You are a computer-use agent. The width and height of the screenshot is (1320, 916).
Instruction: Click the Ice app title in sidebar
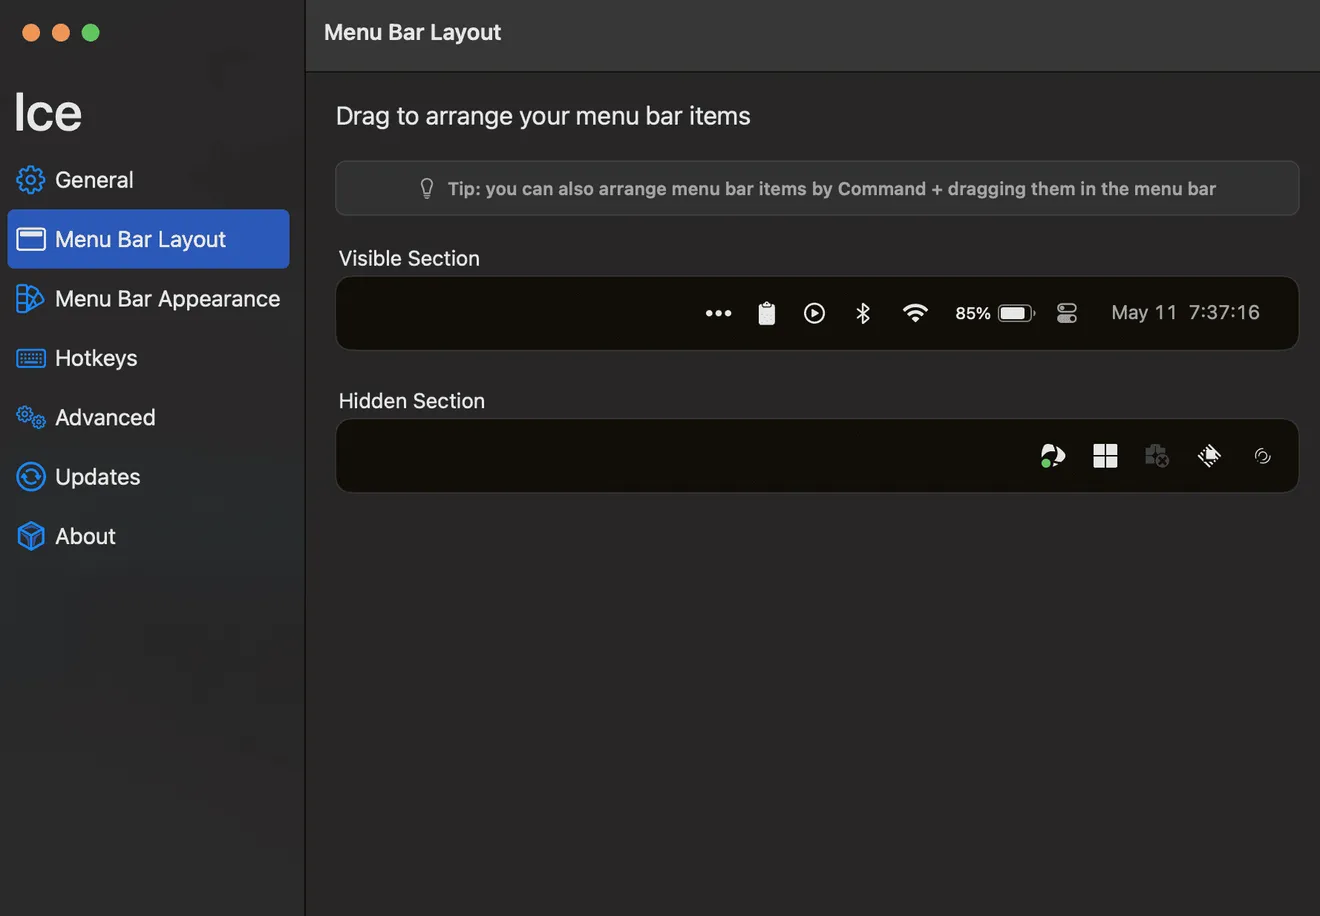coord(48,112)
